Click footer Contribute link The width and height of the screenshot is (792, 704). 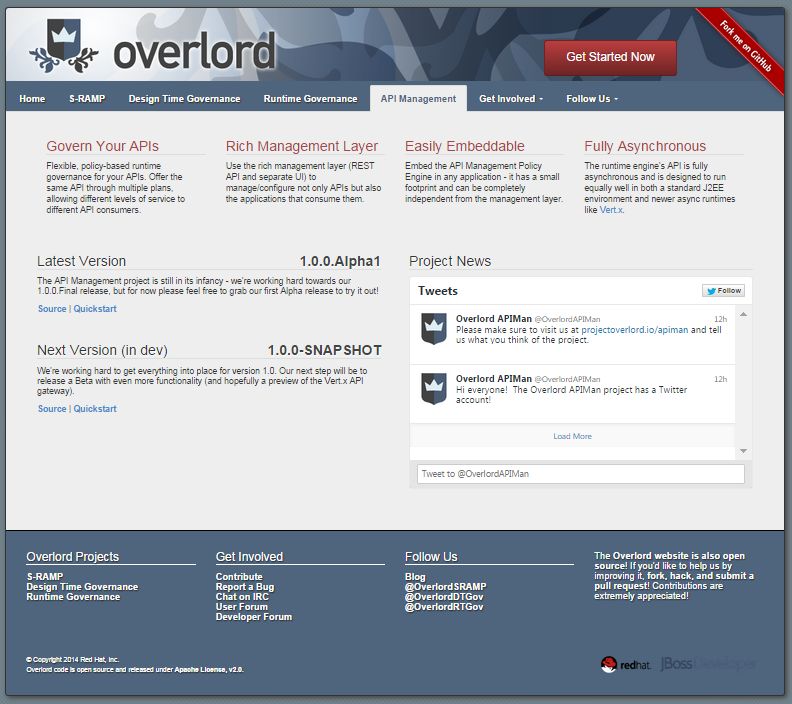tap(239, 577)
